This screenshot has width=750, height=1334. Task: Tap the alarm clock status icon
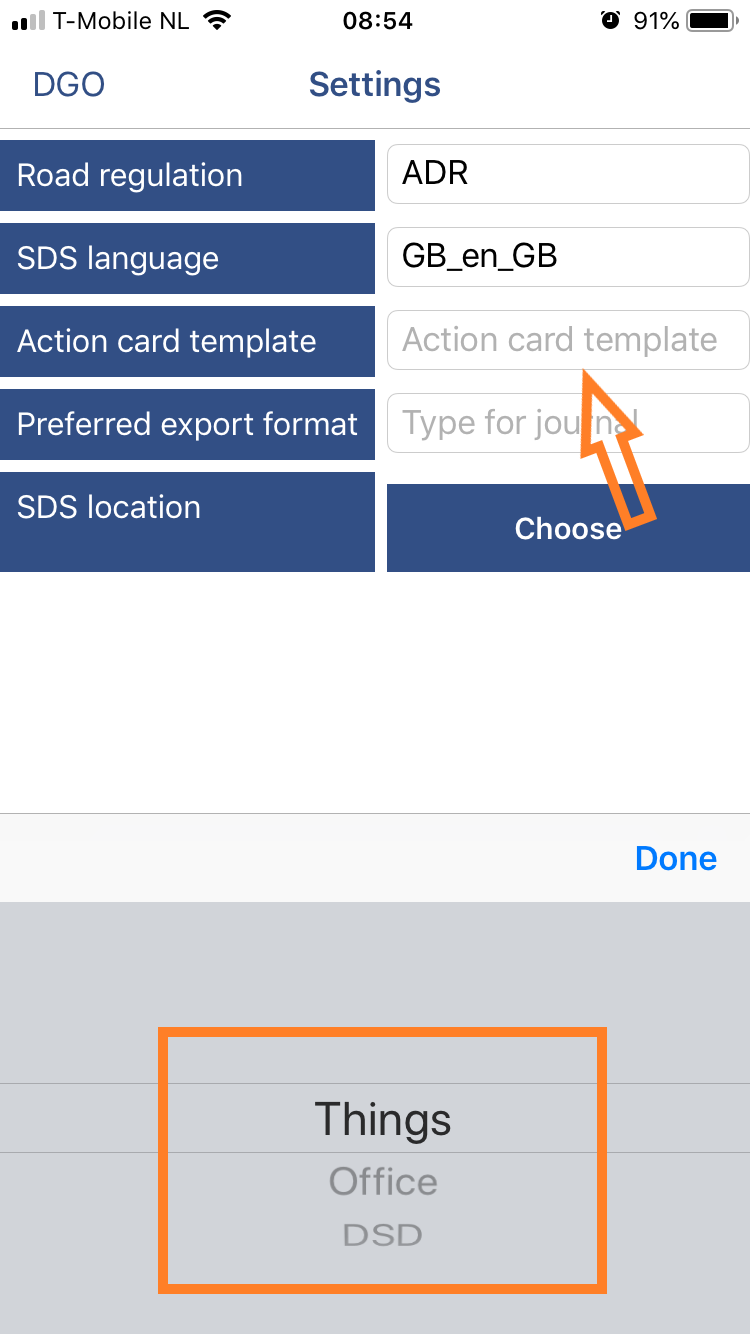click(x=610, y=21)
